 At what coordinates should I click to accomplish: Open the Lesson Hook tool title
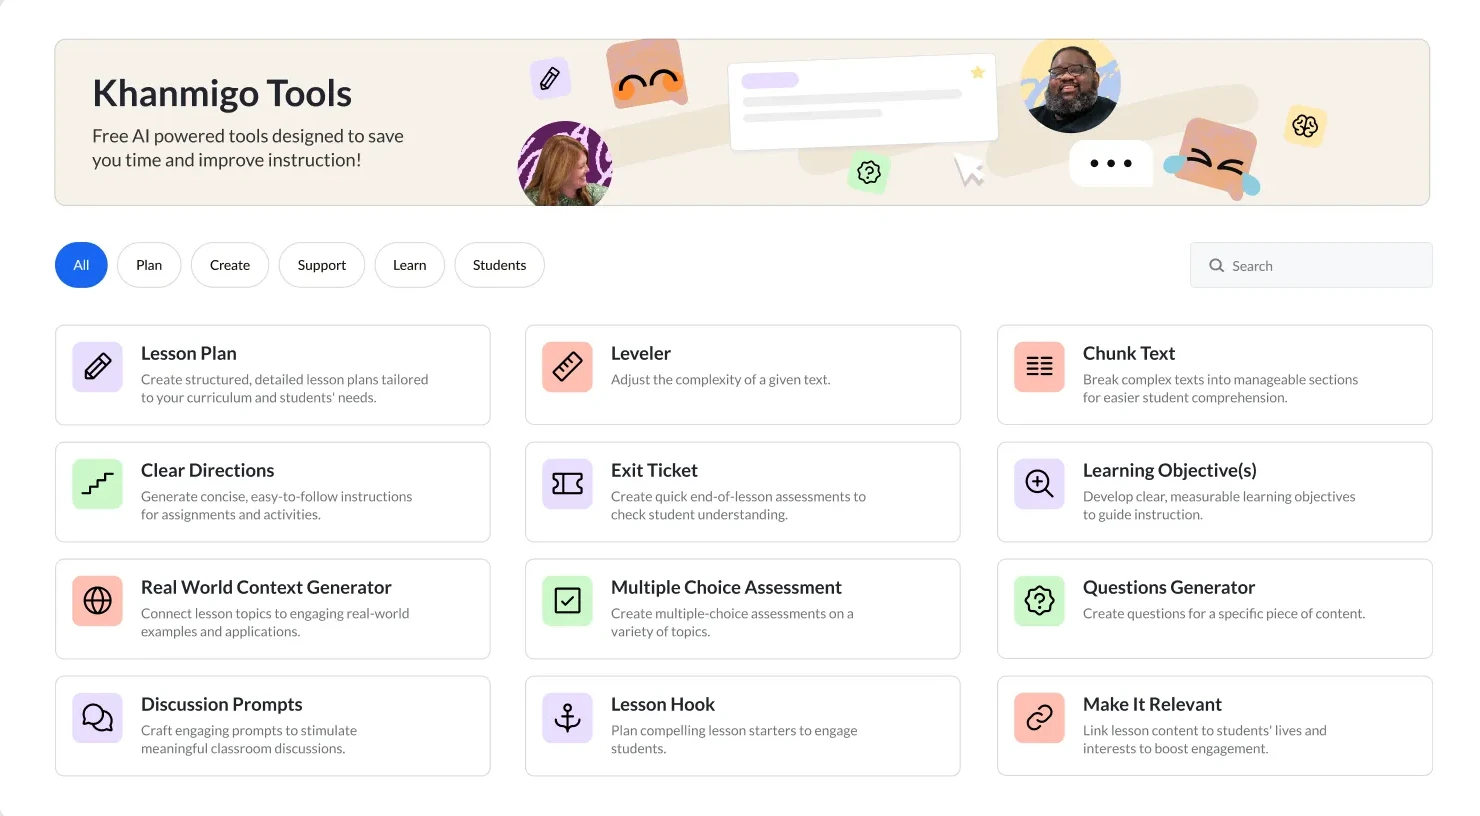(x=663, y=704)
